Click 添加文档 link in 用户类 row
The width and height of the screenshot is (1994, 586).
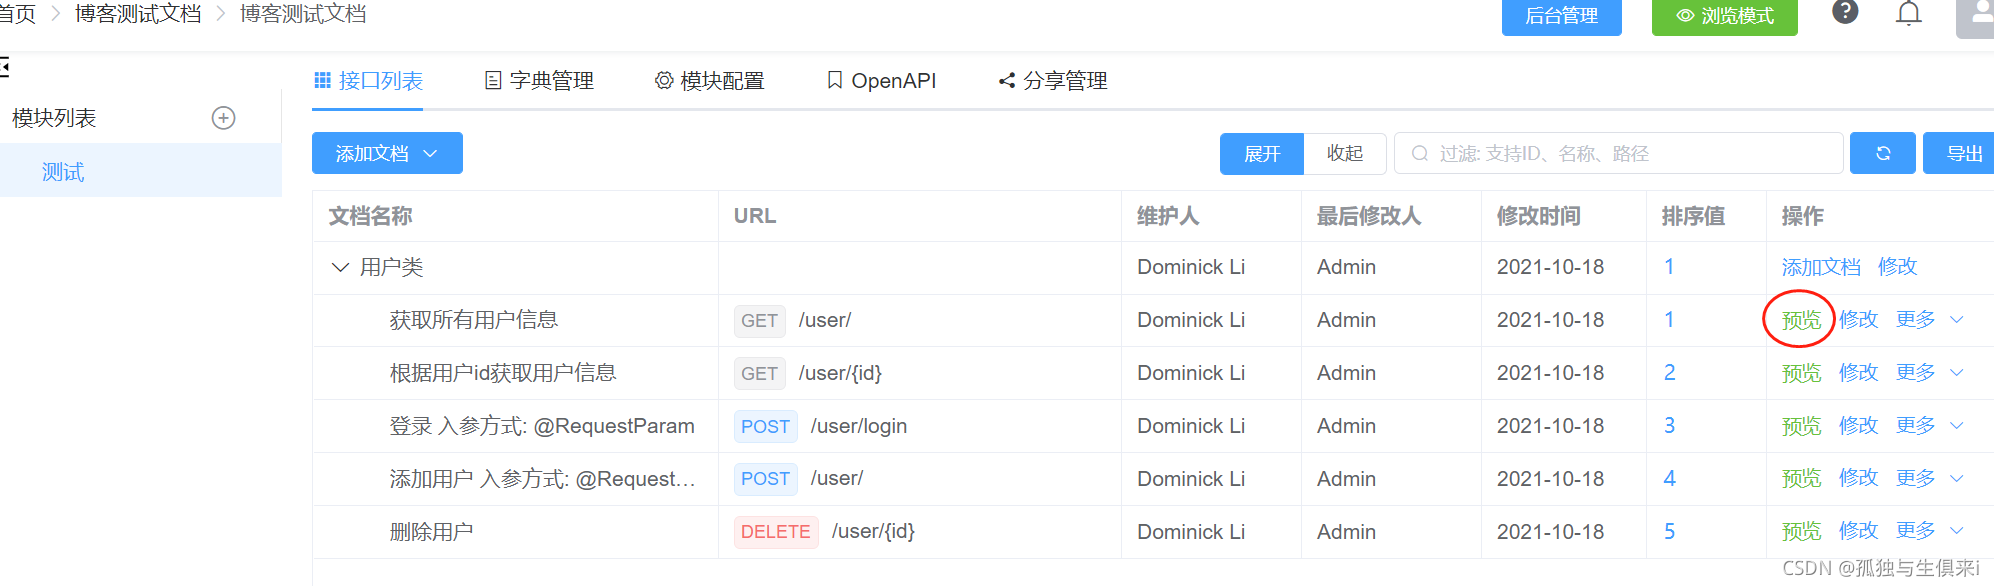tap(1821, 267)
